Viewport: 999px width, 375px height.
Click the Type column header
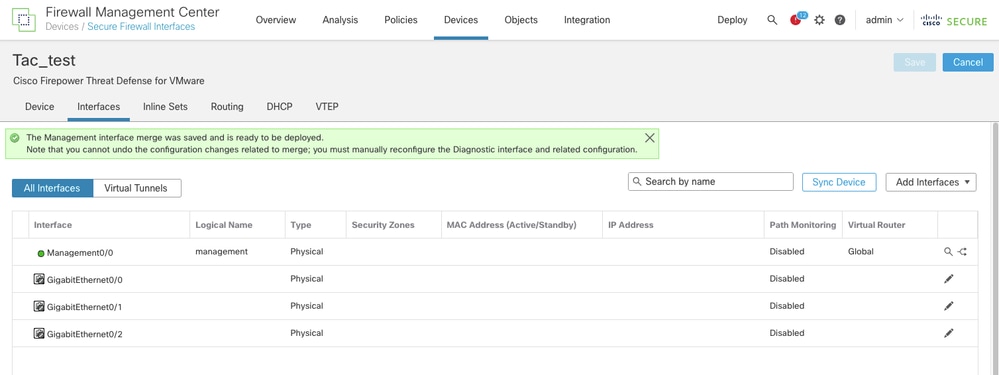pos(301,225)
